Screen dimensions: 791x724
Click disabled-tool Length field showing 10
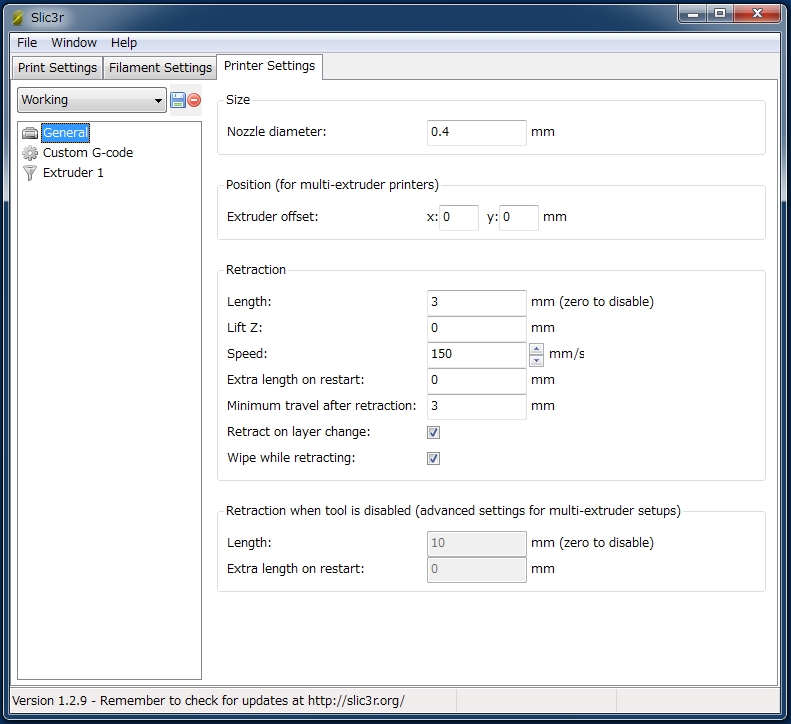pyautogui.click(x=477, y=543)
